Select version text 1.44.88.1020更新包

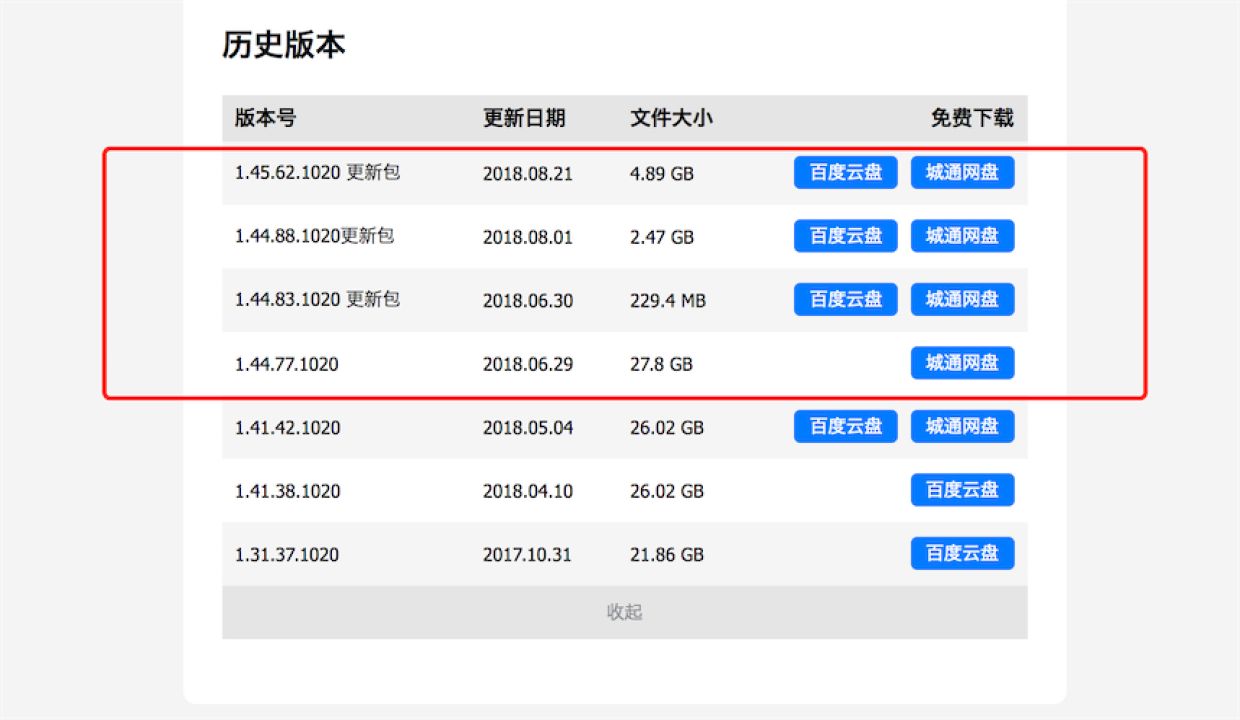315,237
